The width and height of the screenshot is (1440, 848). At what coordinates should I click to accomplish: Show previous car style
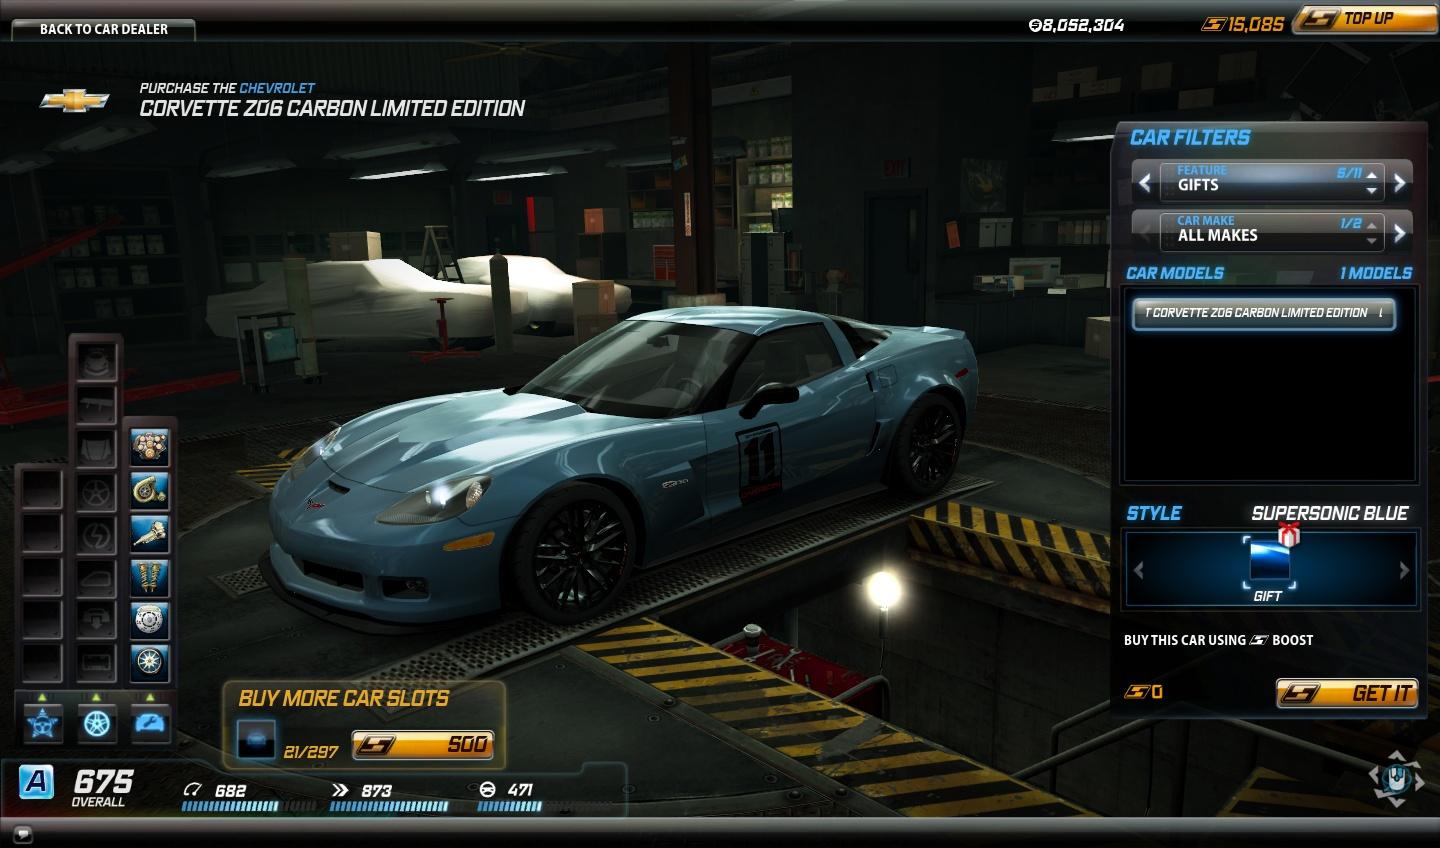(x=1138, y=570)
